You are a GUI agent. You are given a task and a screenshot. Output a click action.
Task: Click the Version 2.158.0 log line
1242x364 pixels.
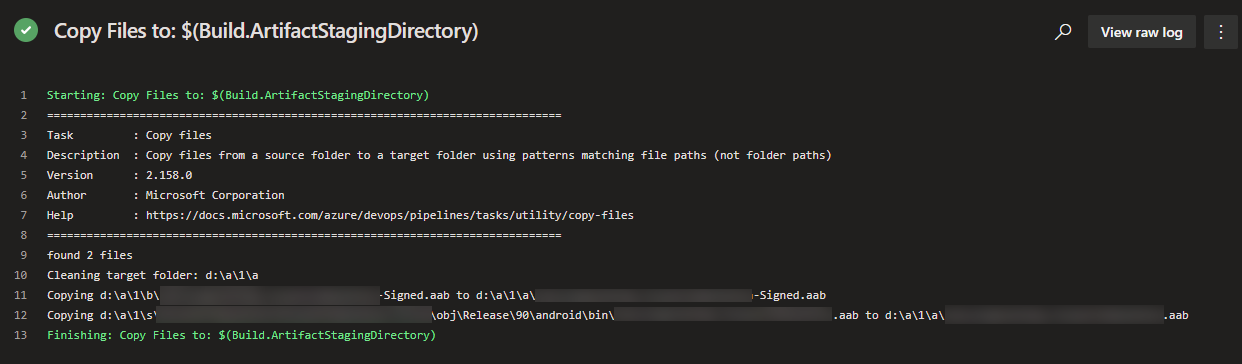[x=119, y=175]
